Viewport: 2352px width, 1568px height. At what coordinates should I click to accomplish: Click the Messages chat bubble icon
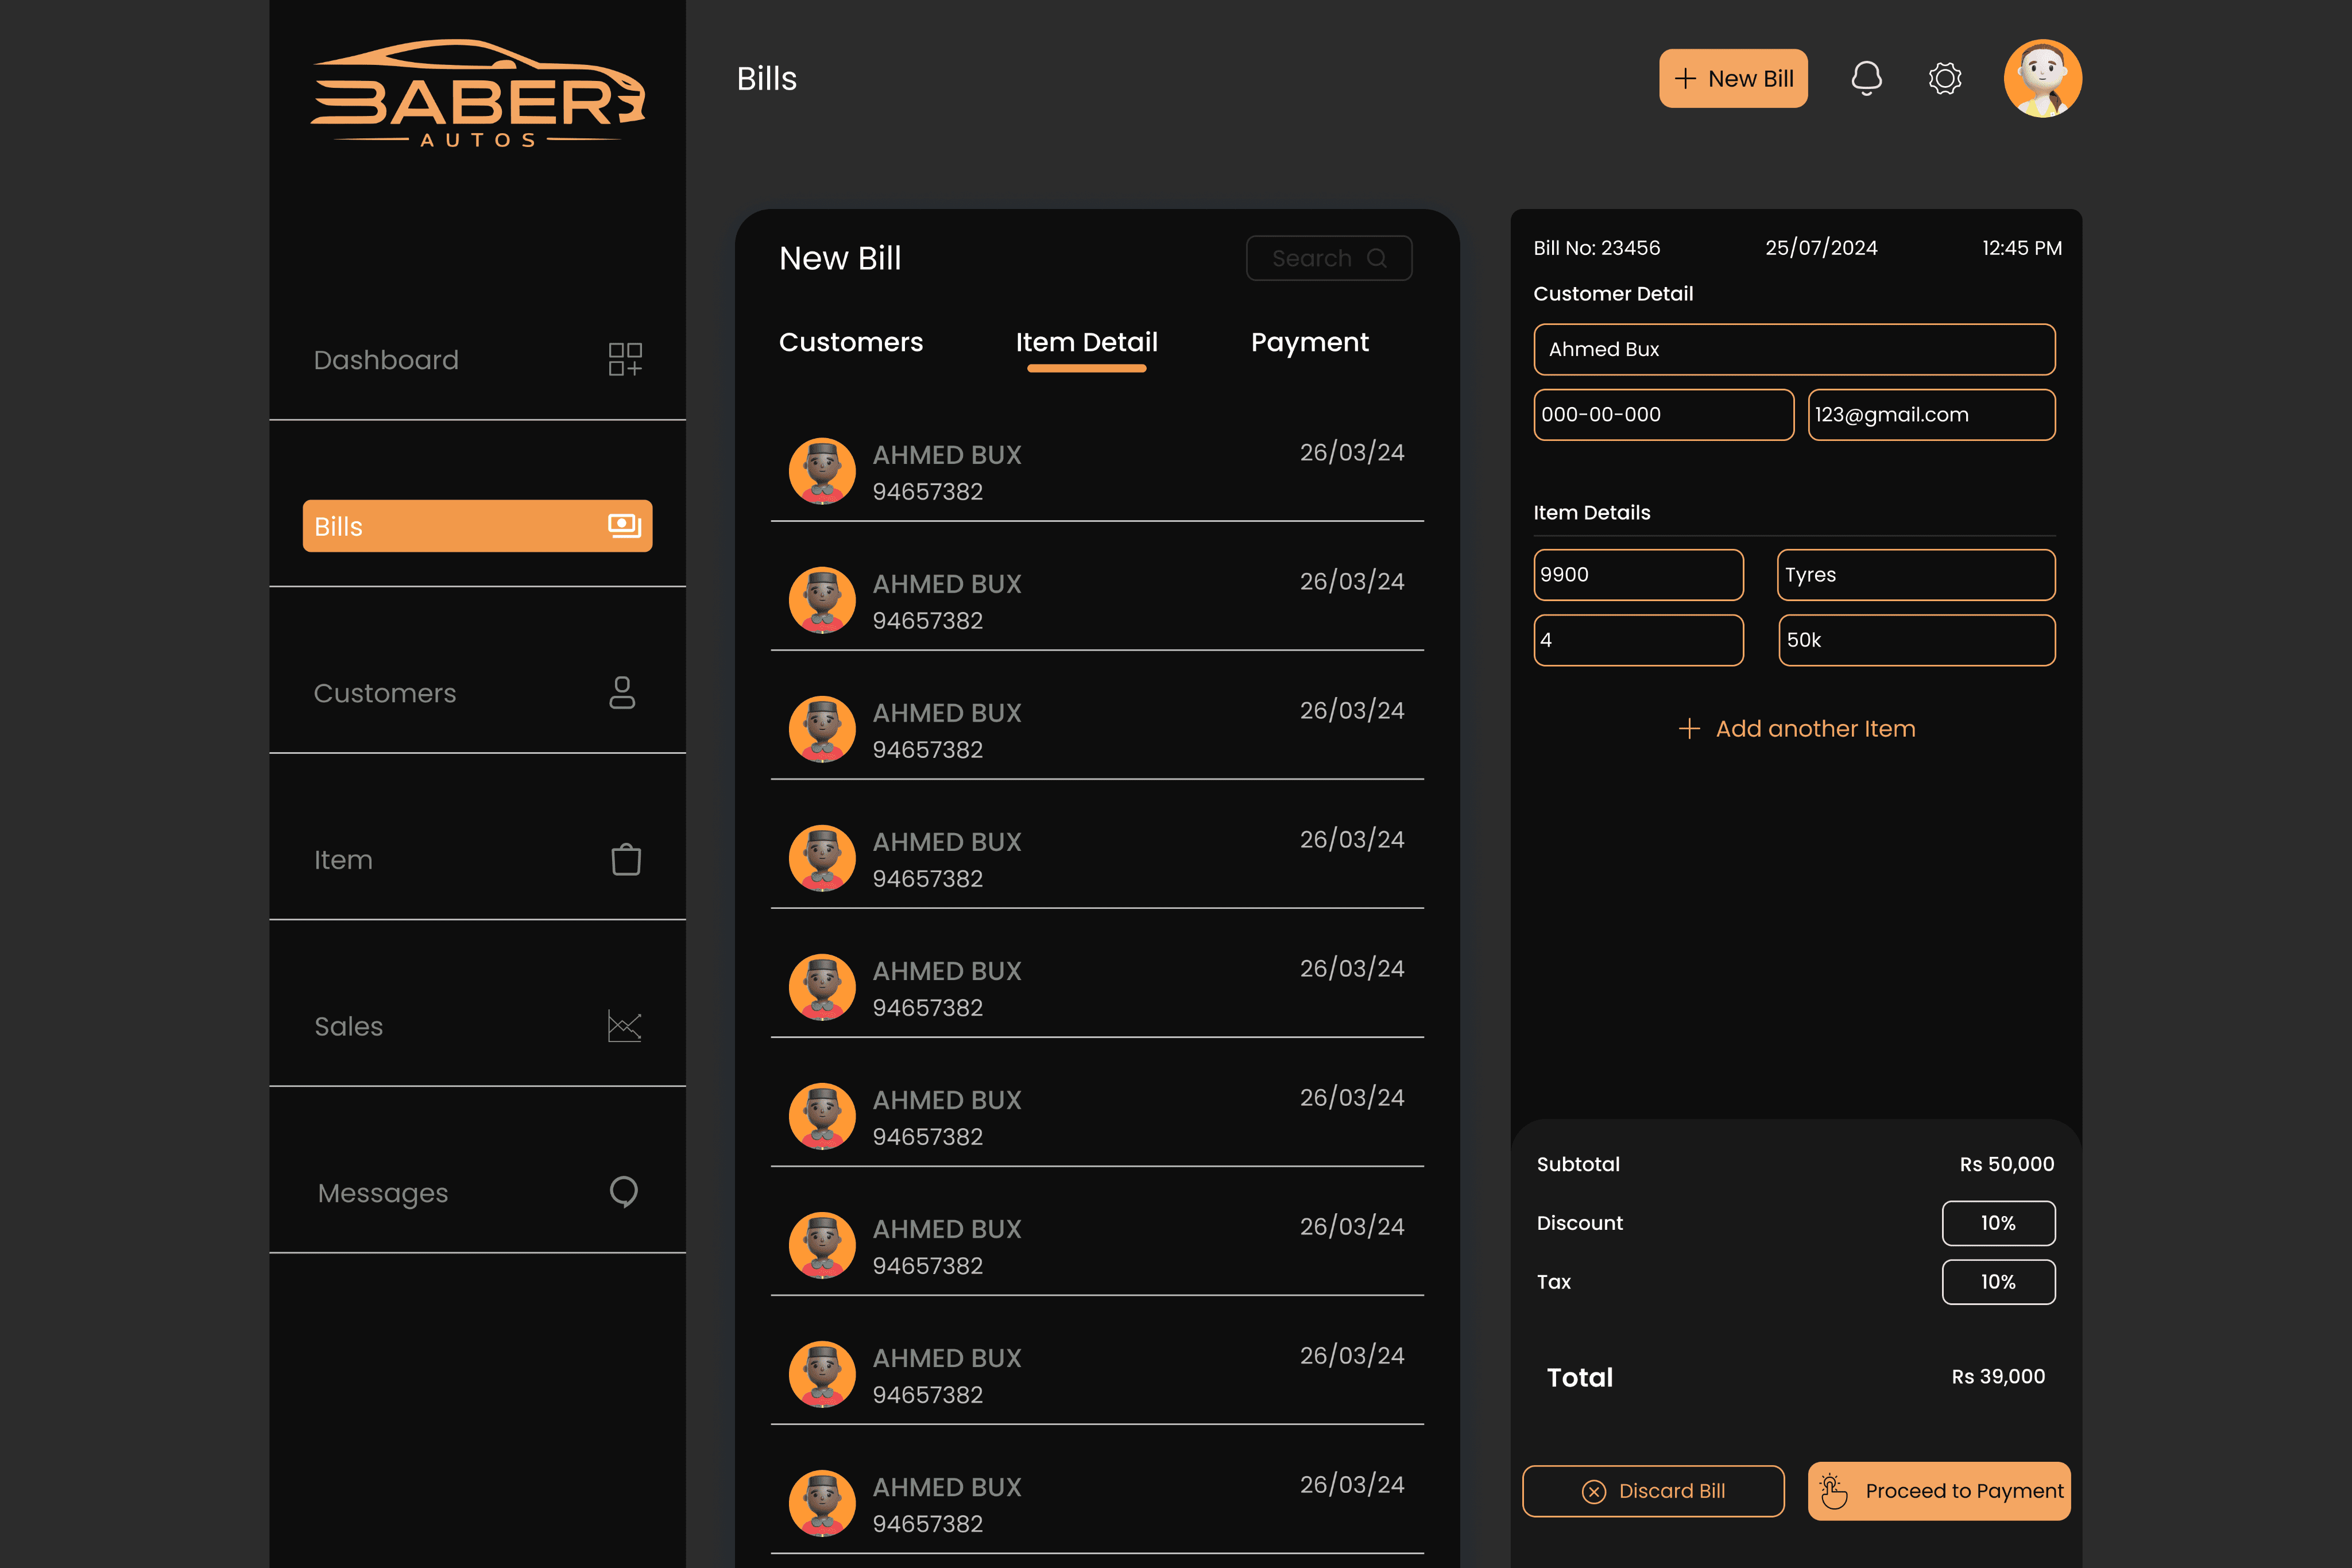(x=624, y=1192)
